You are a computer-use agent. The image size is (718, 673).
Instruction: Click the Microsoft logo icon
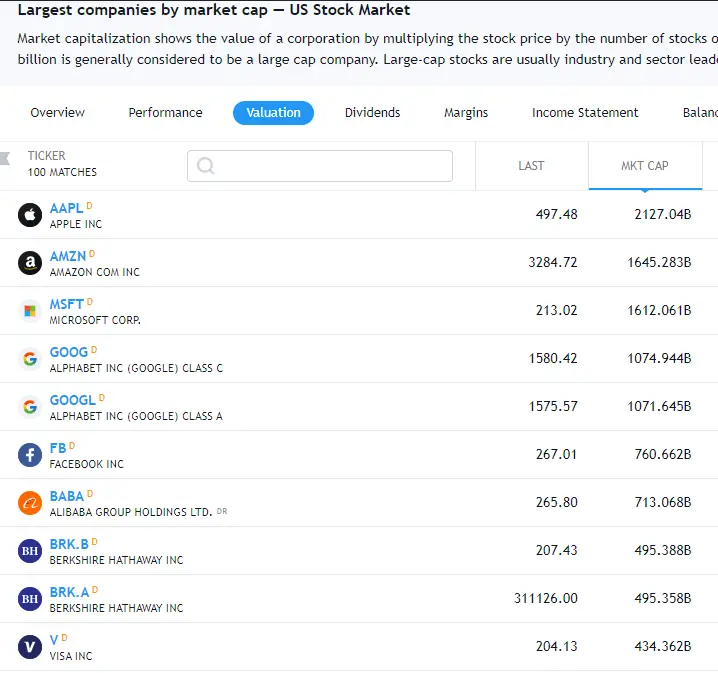click(x=30, y=311)
